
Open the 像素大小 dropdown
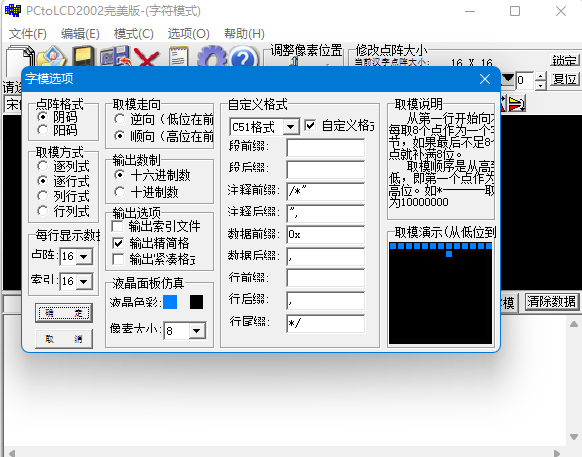[197, 330]
